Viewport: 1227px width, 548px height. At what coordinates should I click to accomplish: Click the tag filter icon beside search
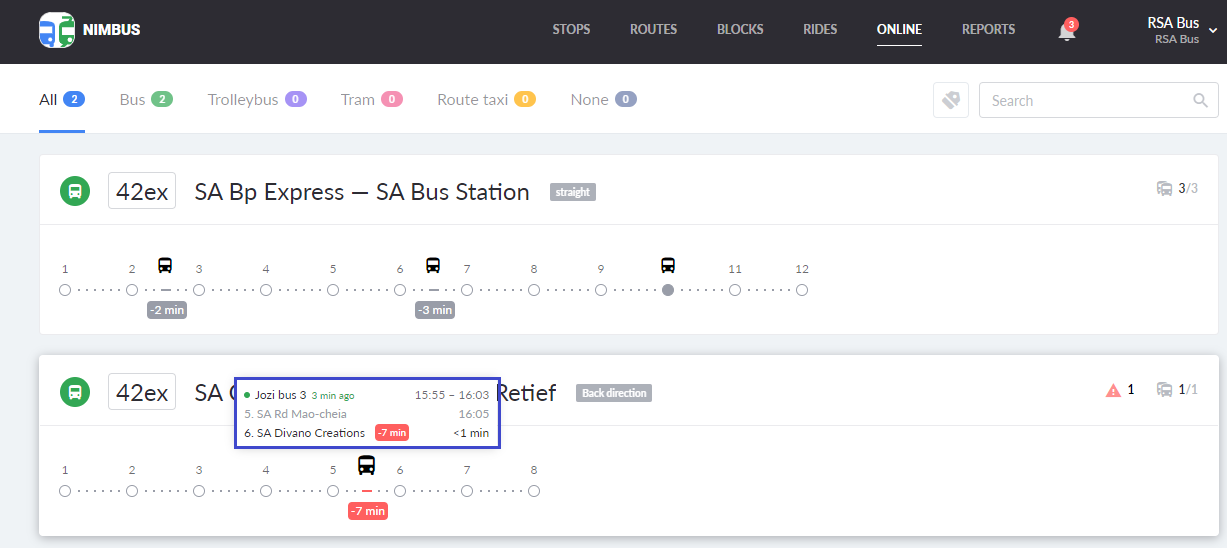click(x=951, y=100)
